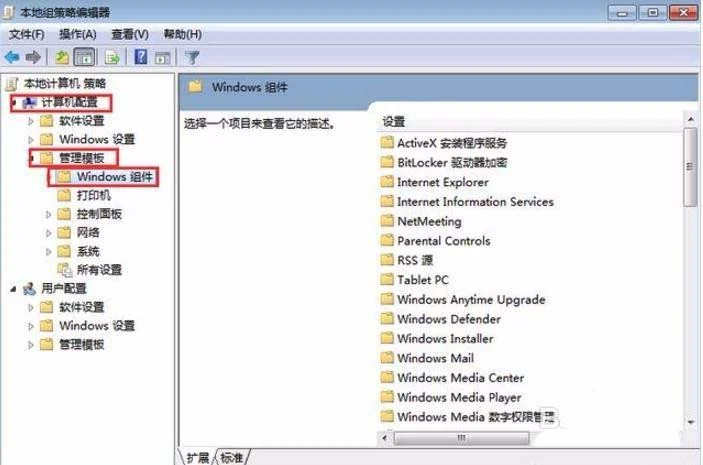Open the 操作(A) menu
703x465 pixels.
(x=78, y=34)
